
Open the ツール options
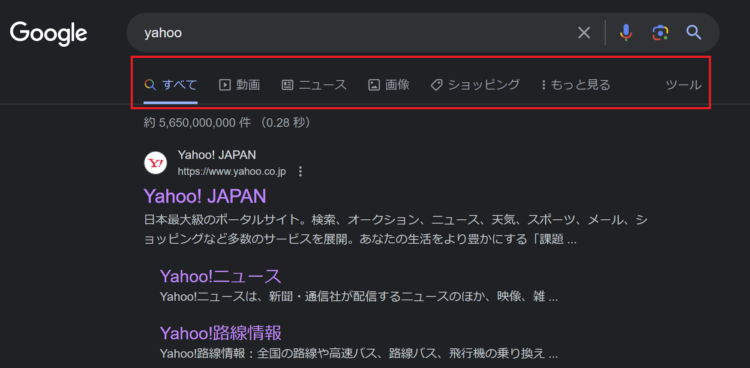click(x=684, y=85)
